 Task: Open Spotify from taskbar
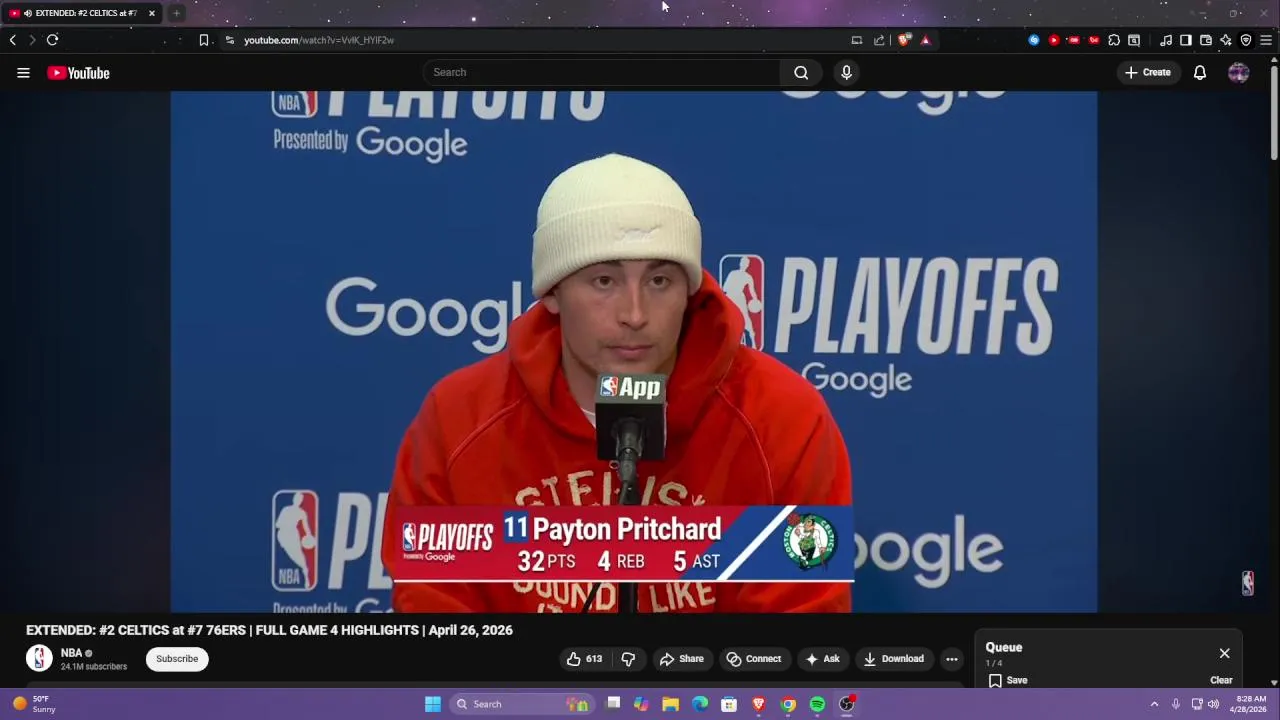tap(817, 704)
